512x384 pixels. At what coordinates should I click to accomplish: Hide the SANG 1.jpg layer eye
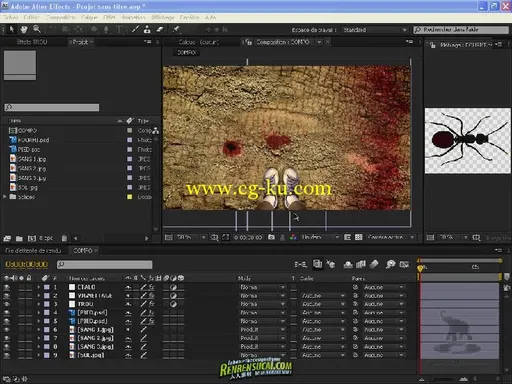click(7, 330)
